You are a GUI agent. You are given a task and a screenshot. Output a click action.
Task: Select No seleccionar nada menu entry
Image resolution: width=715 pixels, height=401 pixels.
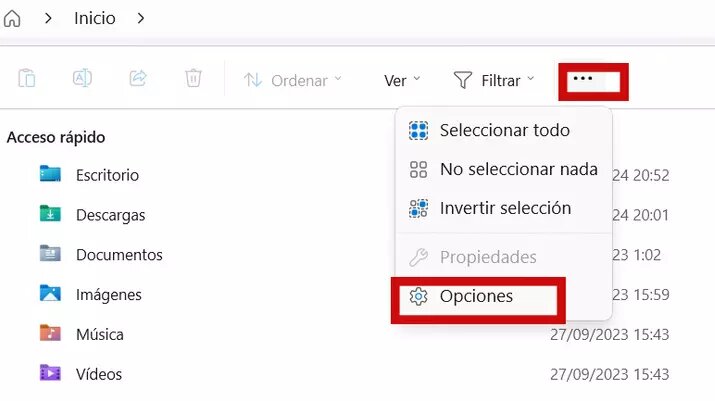click(x=518, y=170)
